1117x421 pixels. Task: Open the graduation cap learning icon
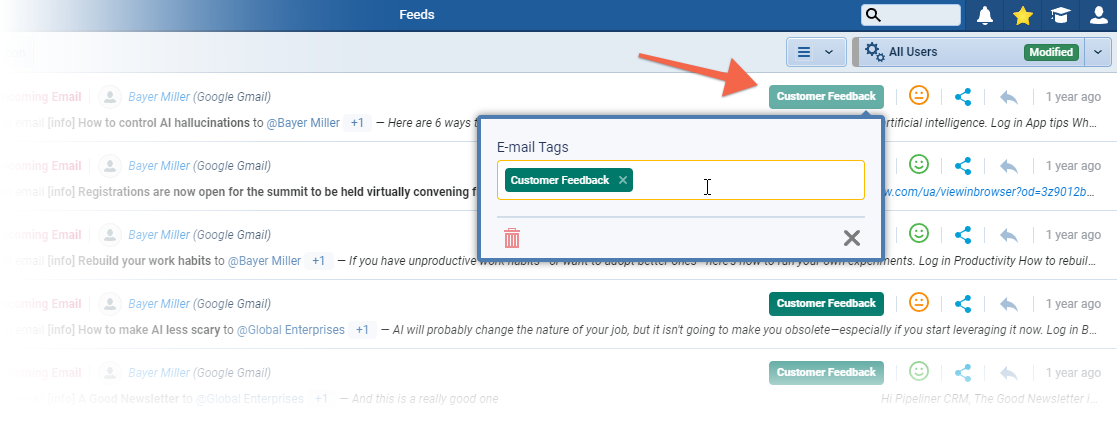[1061, 16]
